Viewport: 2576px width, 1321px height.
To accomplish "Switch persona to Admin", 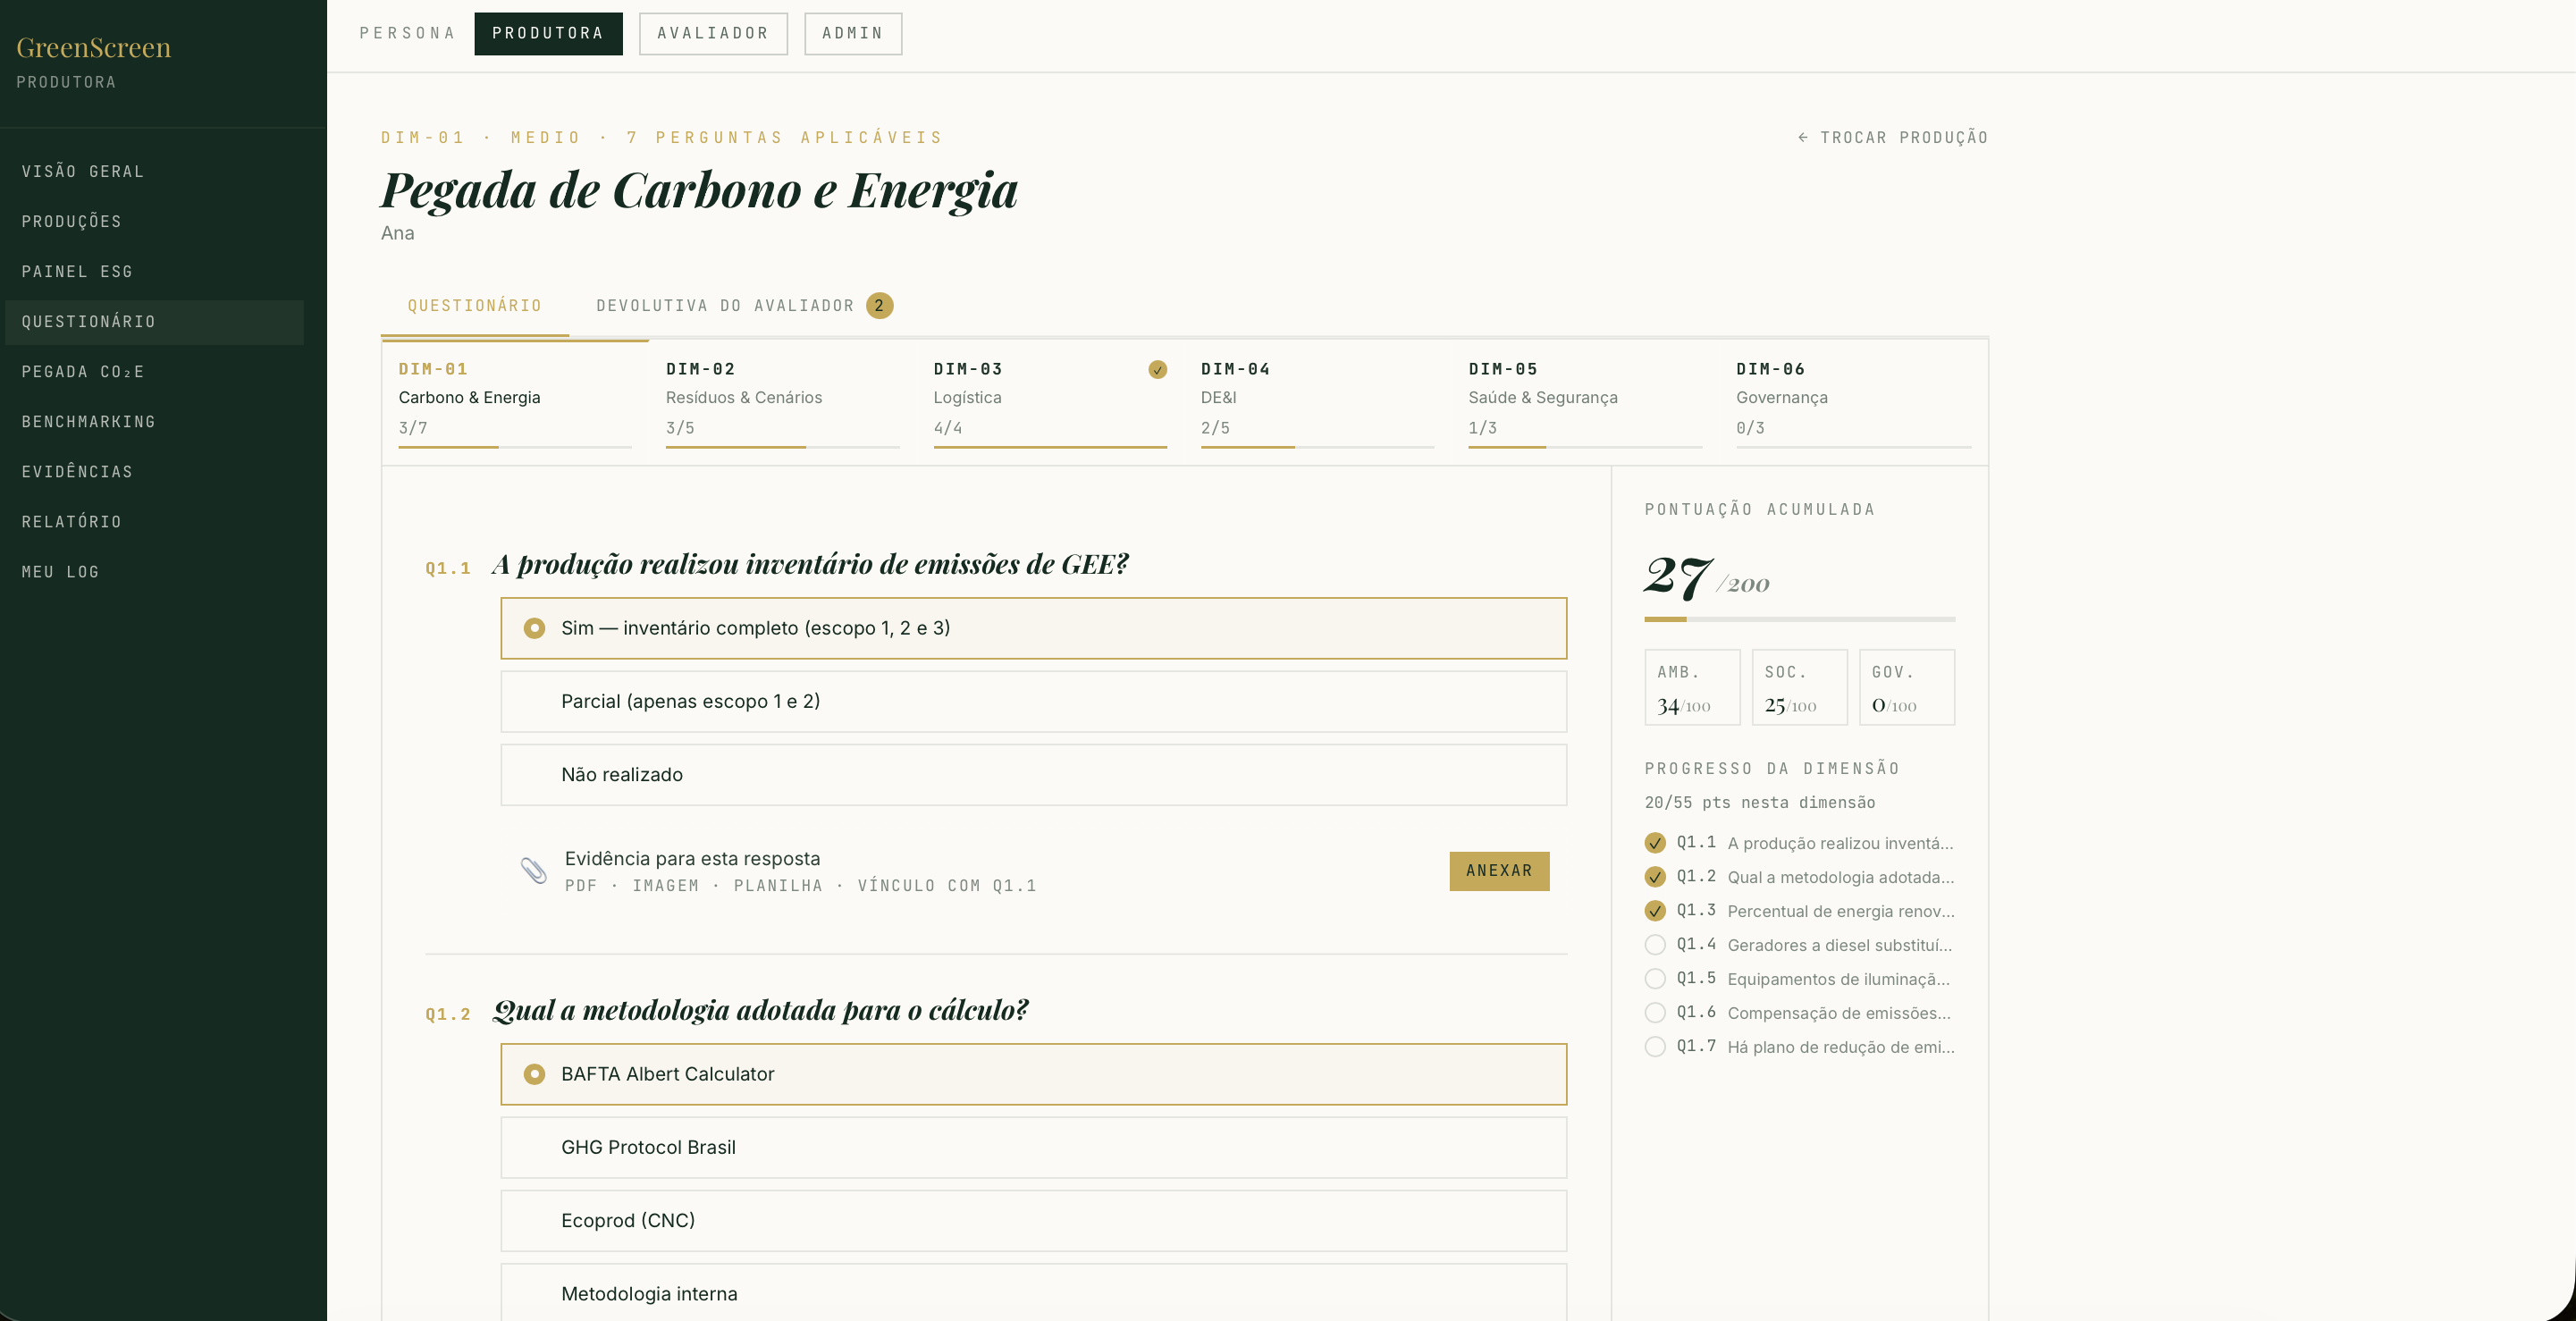I will tap(853, 34).
